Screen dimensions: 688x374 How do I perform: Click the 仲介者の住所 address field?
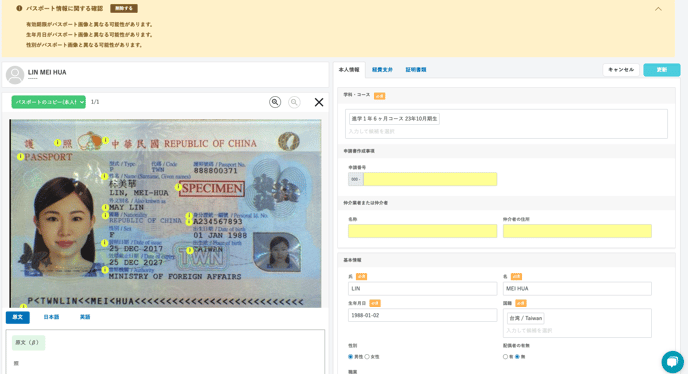(x=577, y=231)
